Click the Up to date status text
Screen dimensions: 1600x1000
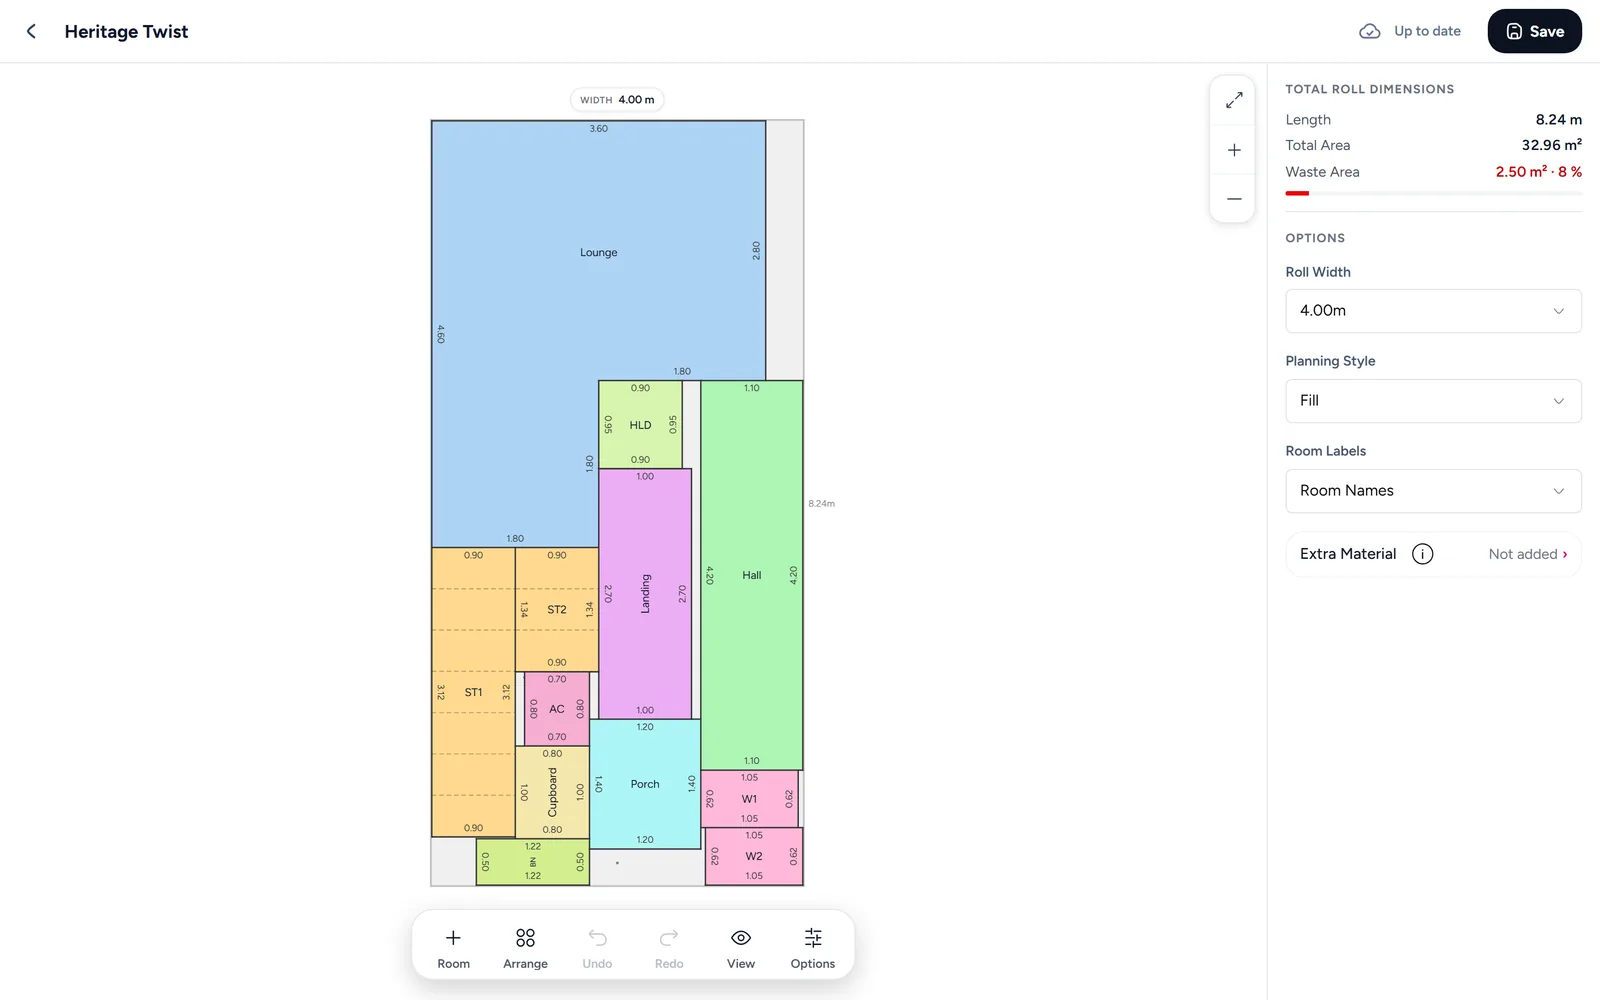(1427, 32)
